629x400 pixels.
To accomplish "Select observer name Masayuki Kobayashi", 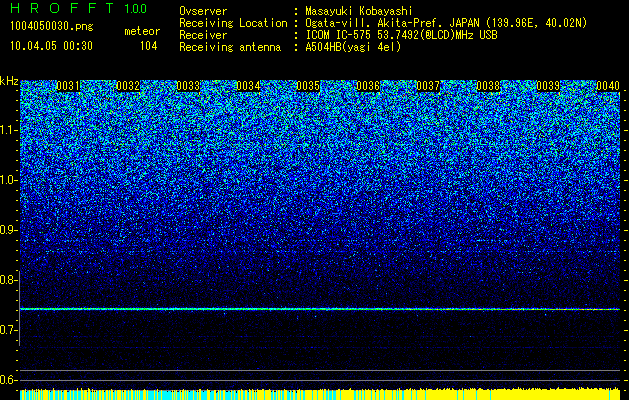I will [x=359, y=11].
